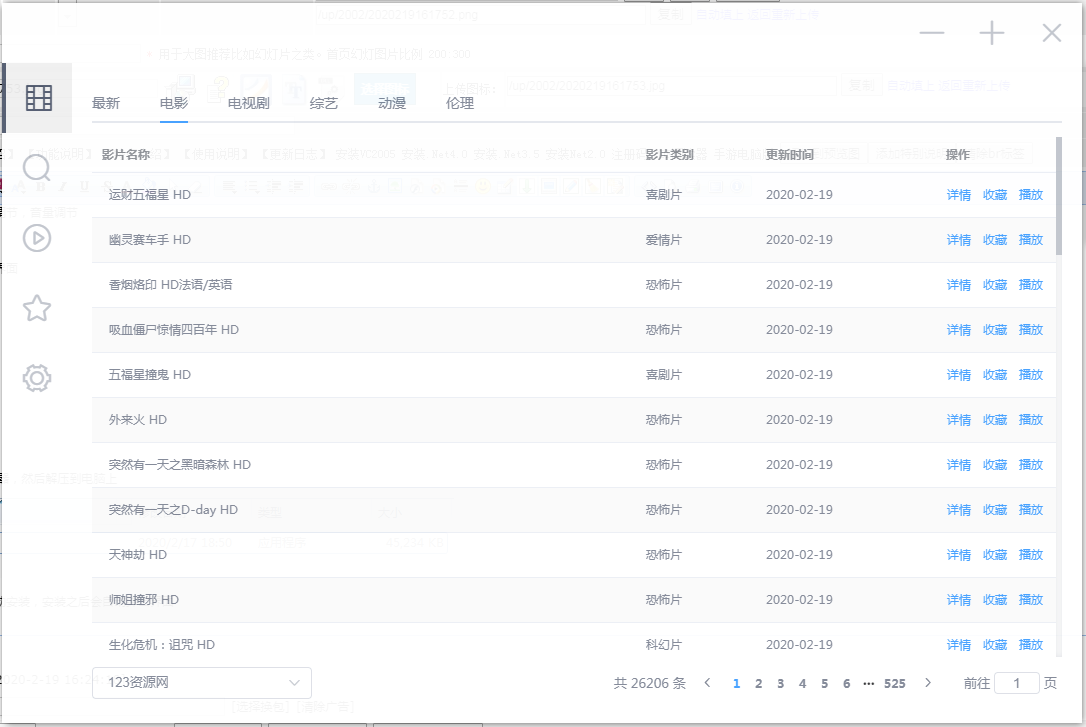1086x727 pixels.
Task: Open settings gear icon in sidebar
Action: pos(37,378)
